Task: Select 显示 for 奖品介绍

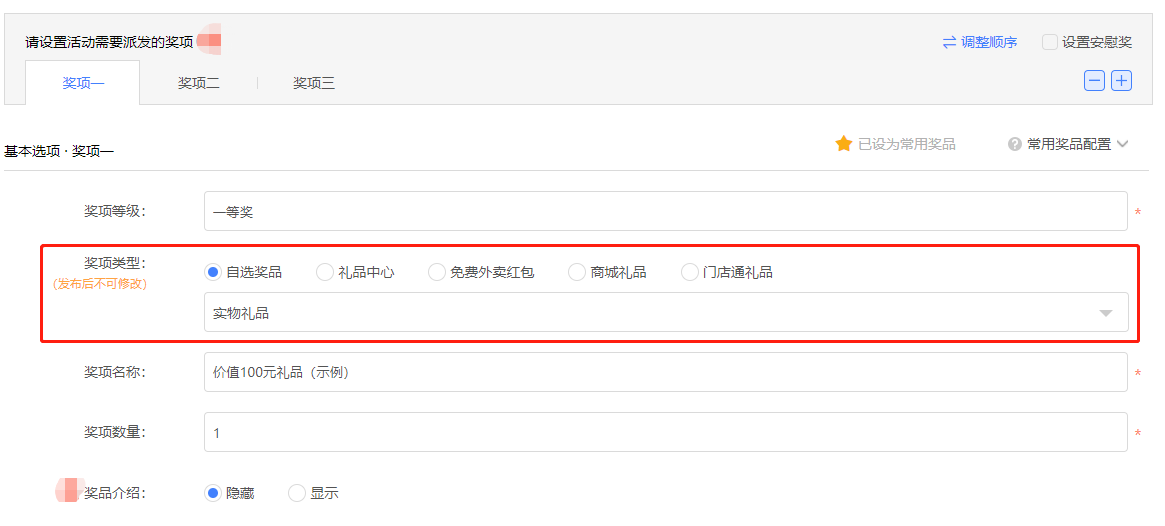Action: [x=296, y=493]
